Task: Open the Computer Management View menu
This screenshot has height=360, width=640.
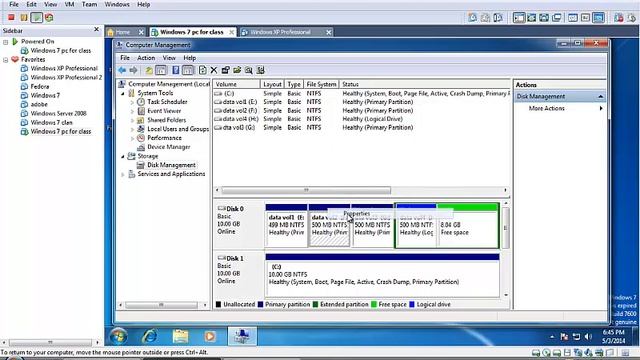Action: [169, 58]
